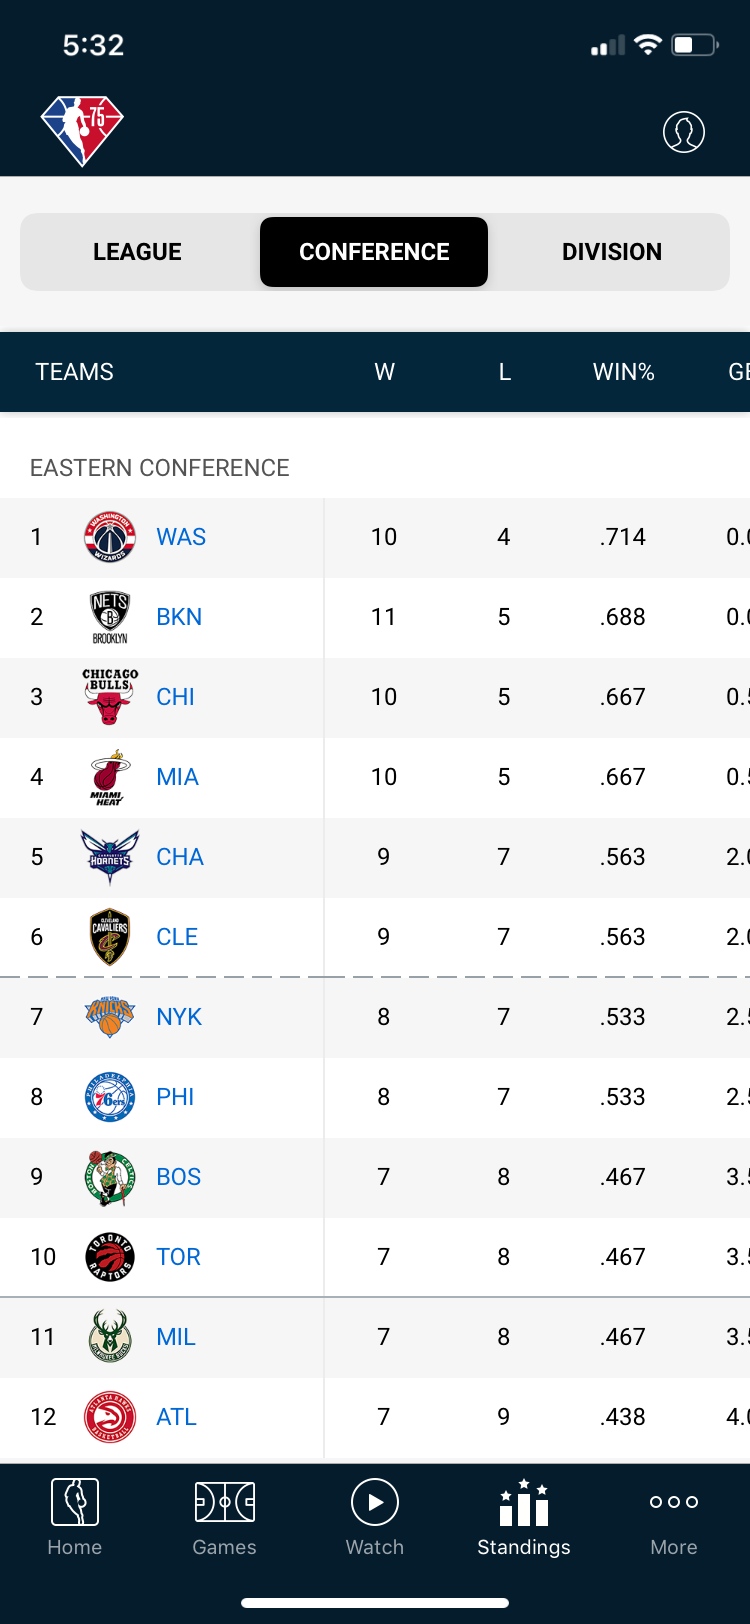Select the Conference standings view
The image size is (750, 1624).
tap(374, 252)
